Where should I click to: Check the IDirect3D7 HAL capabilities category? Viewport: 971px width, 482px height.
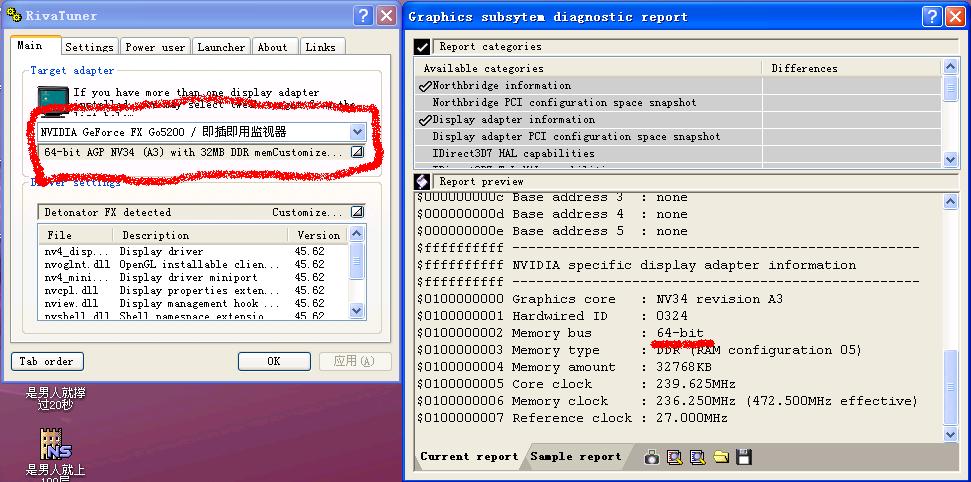(513, 154)
